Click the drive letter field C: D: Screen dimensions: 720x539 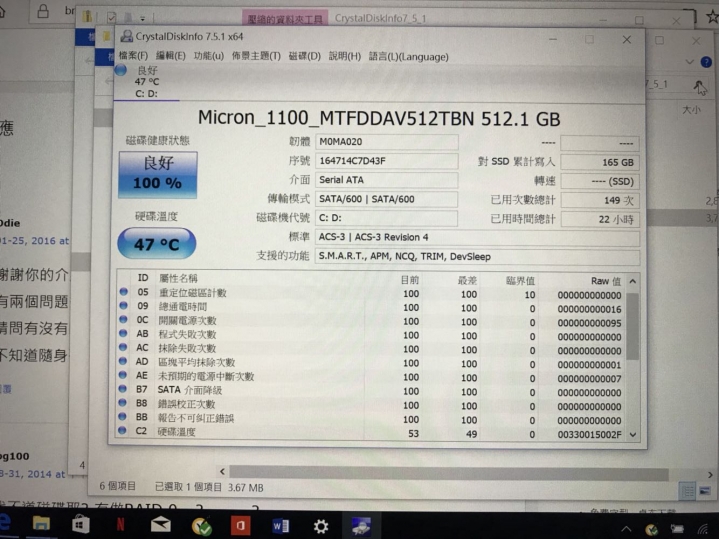pyautogui.click(x=386, y=218)
